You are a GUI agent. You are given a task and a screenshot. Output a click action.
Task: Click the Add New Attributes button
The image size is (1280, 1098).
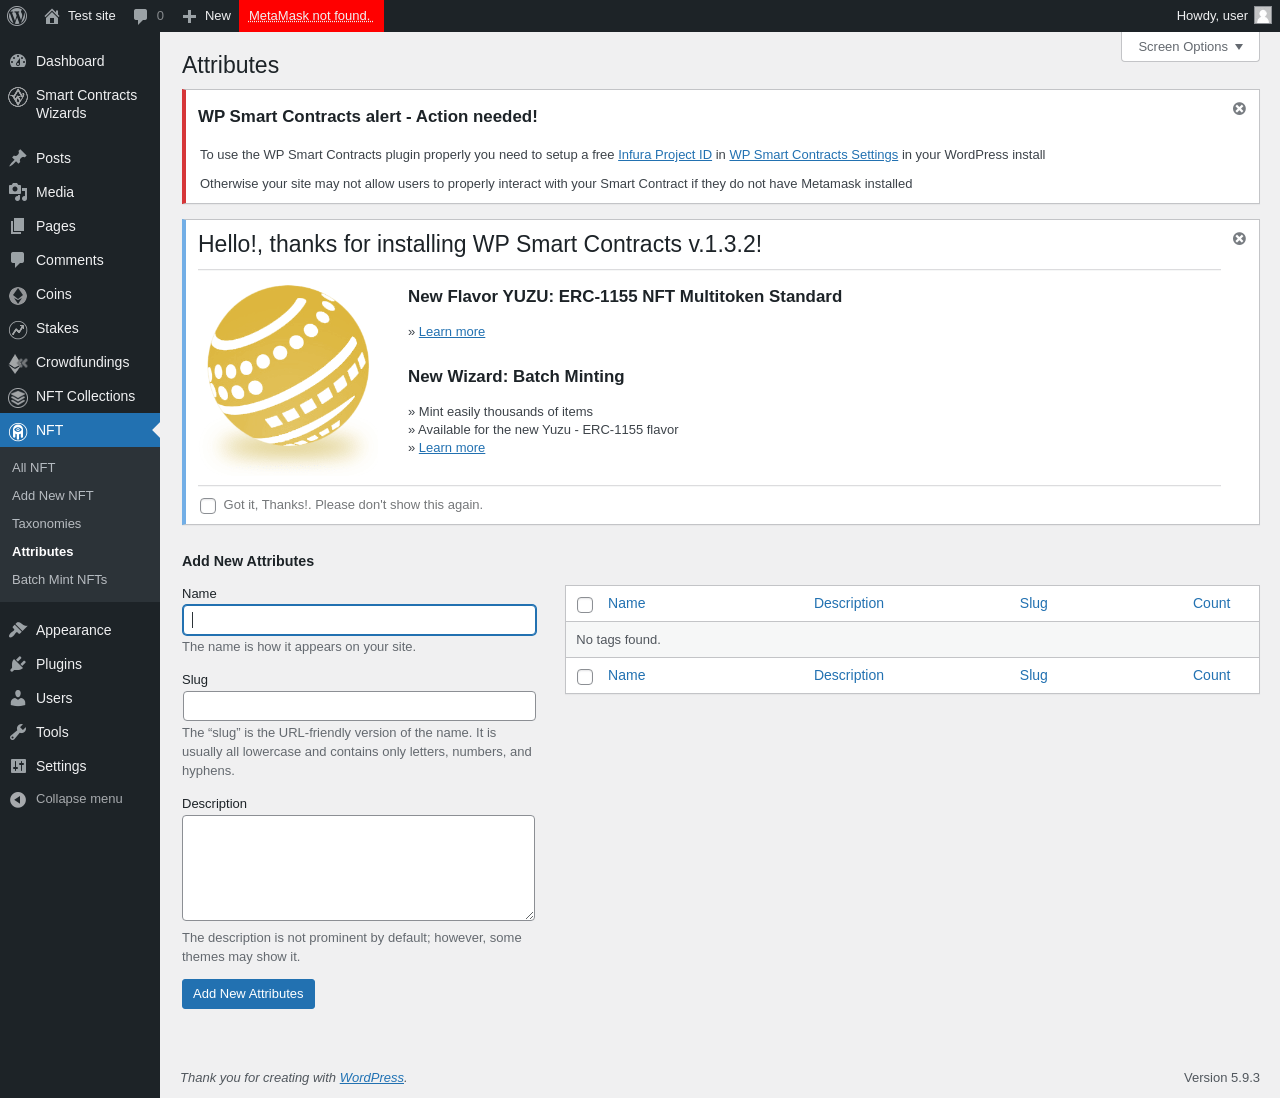248,994
